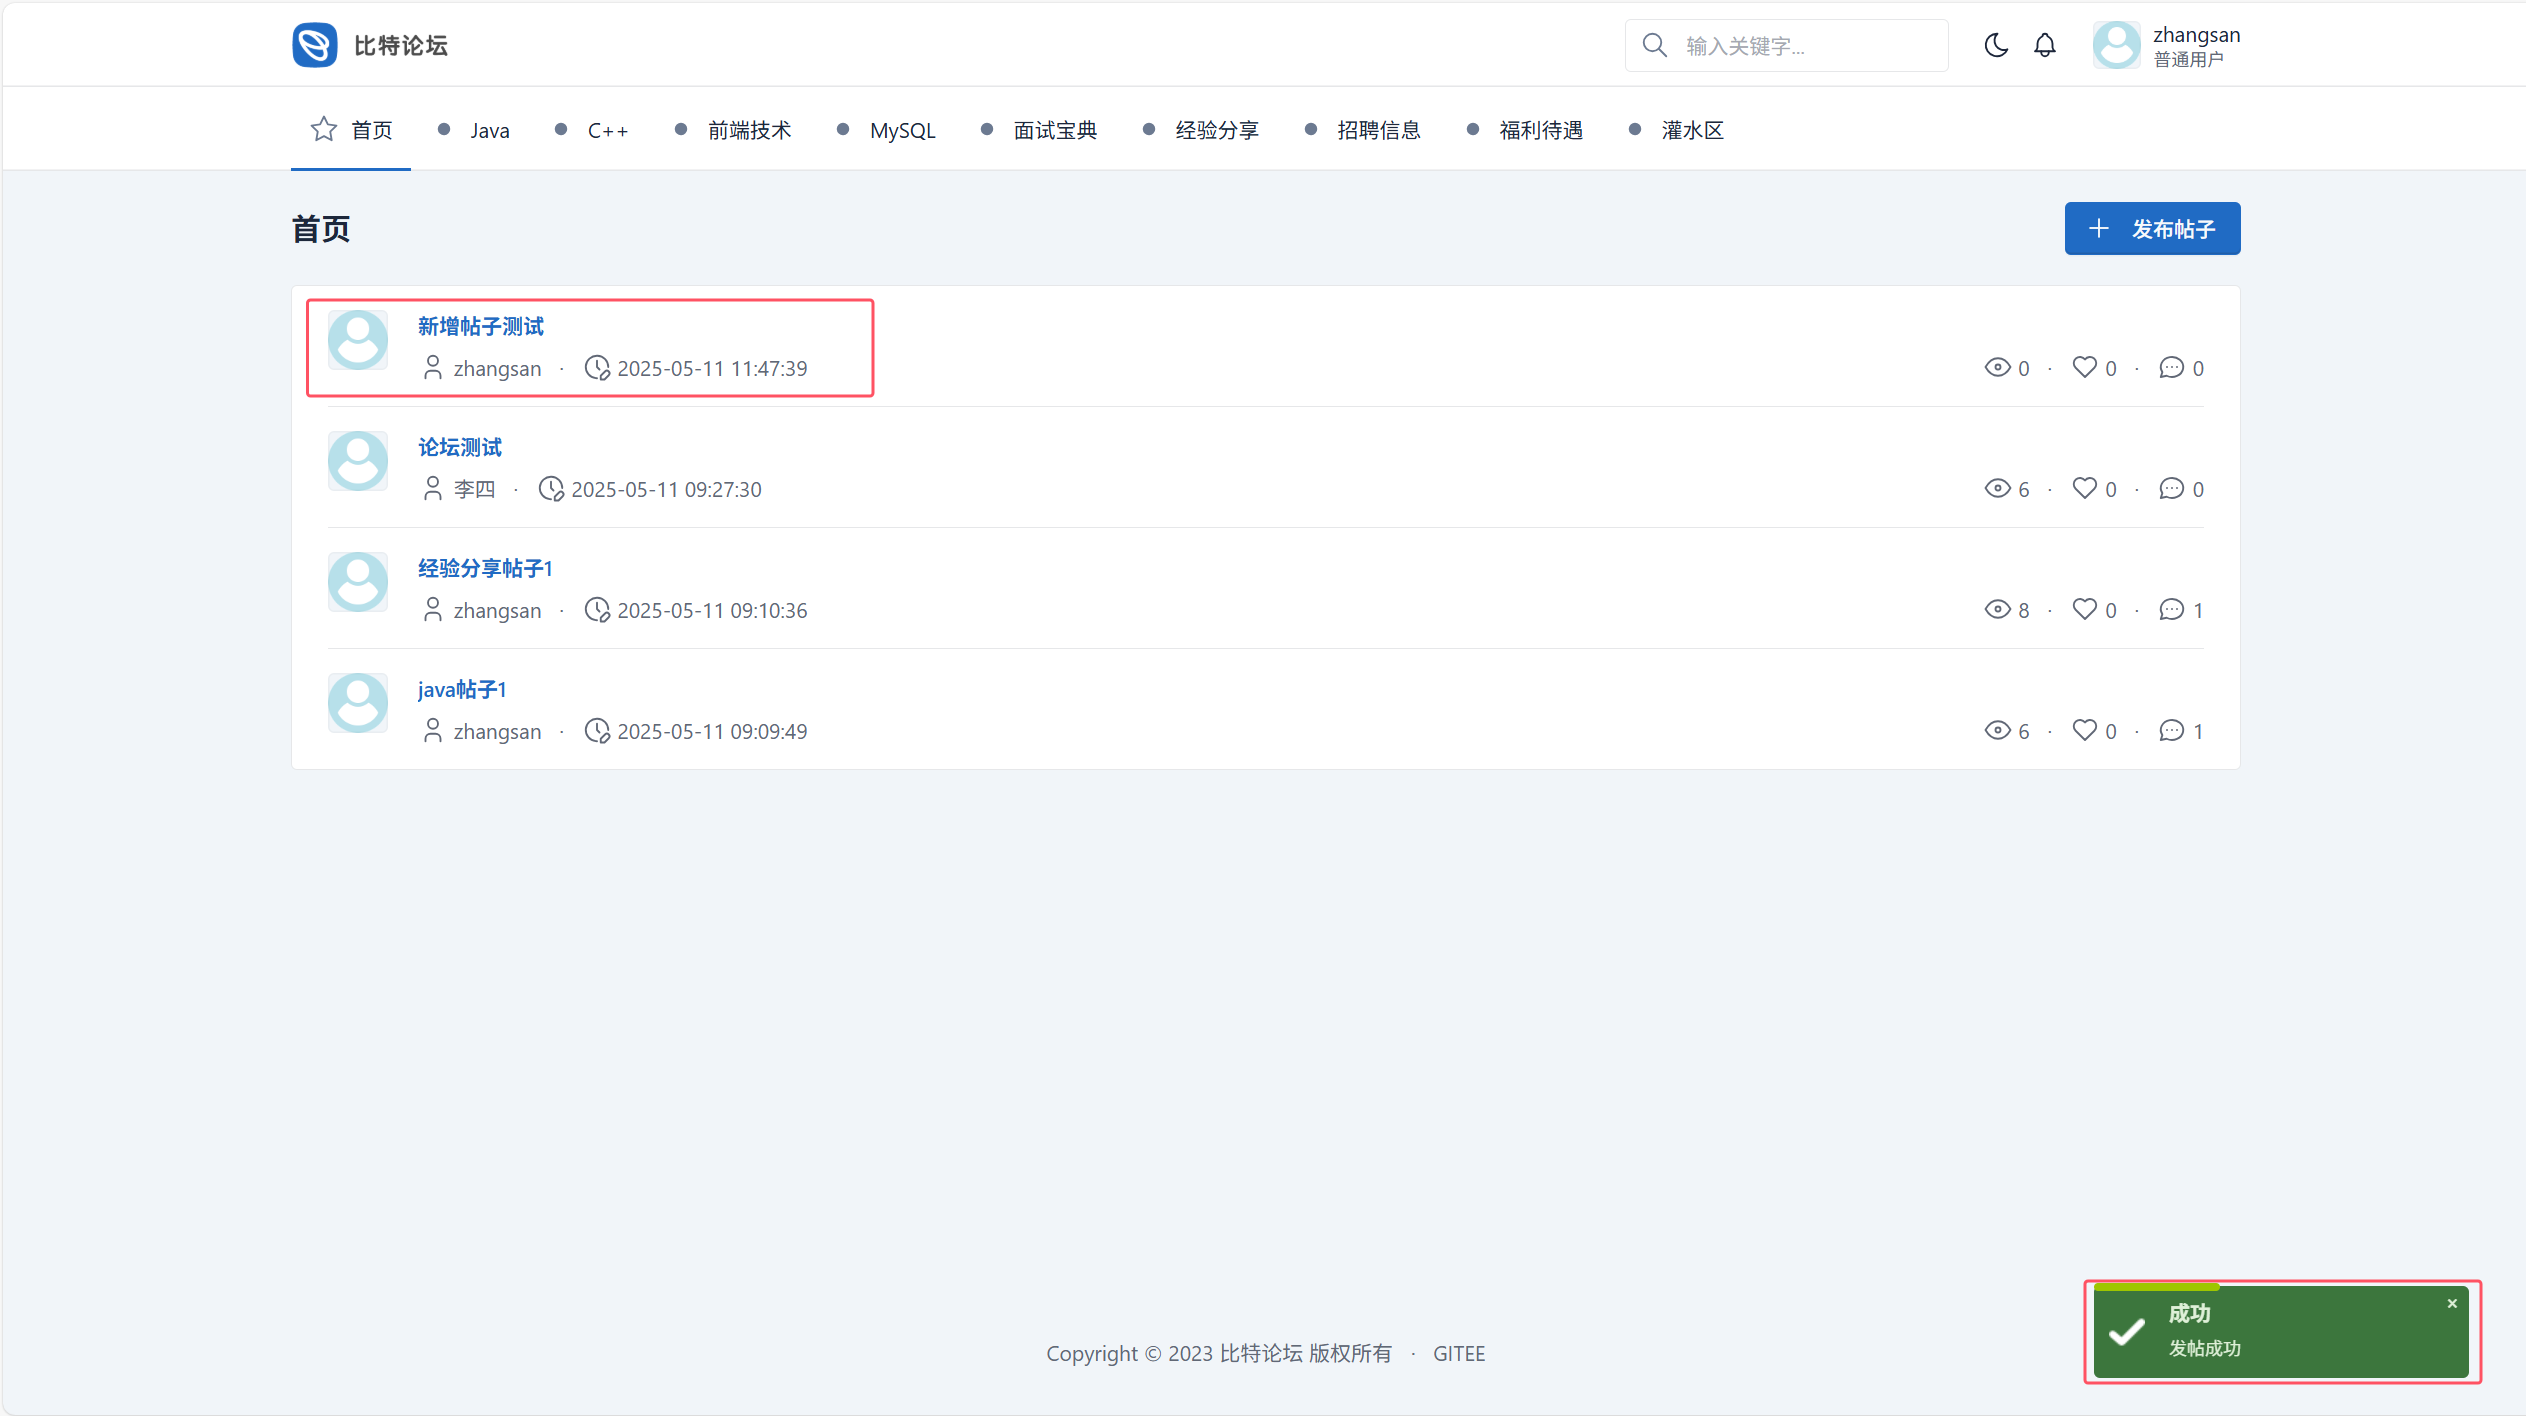Screen dimensions: 2526x1416
Task: Click eye views icon on 论坛测试 post
Action: click(1997, 488)
